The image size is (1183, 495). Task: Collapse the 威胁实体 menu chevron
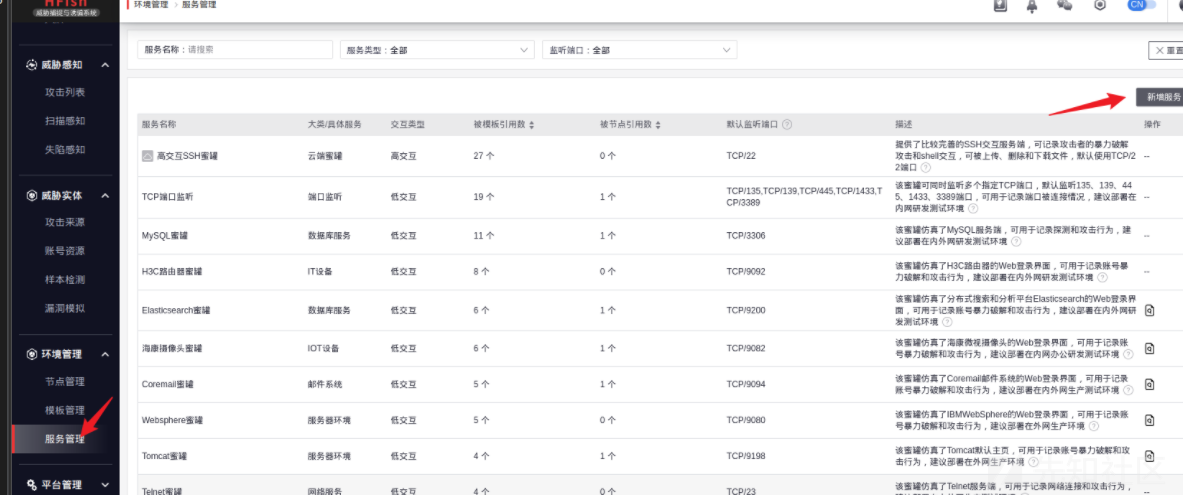[x=105, y=195]
